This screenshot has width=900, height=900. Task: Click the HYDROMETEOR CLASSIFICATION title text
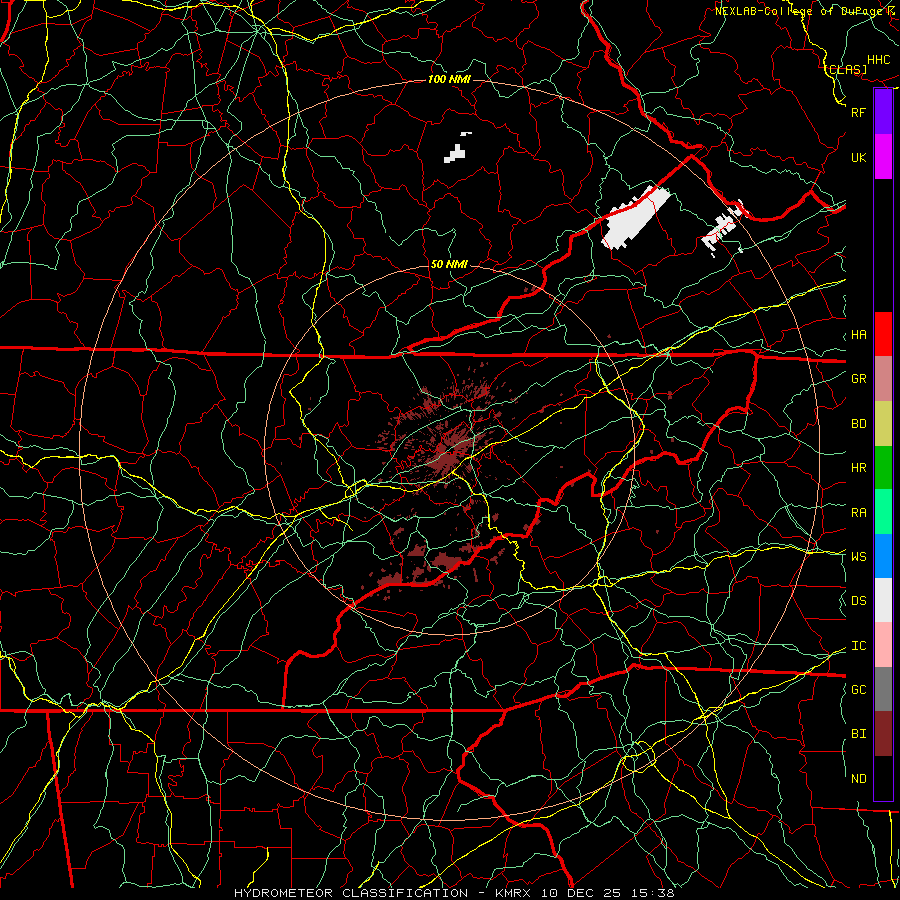pos(351,893)
